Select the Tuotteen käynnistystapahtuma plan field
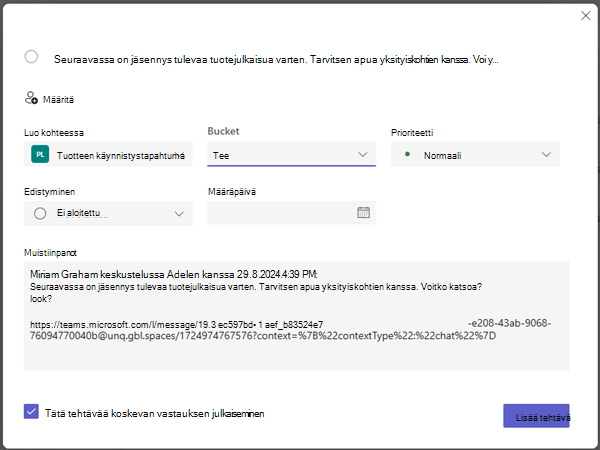Image resolution: width=600 pixels, height=450 pixels. (108, 154)
